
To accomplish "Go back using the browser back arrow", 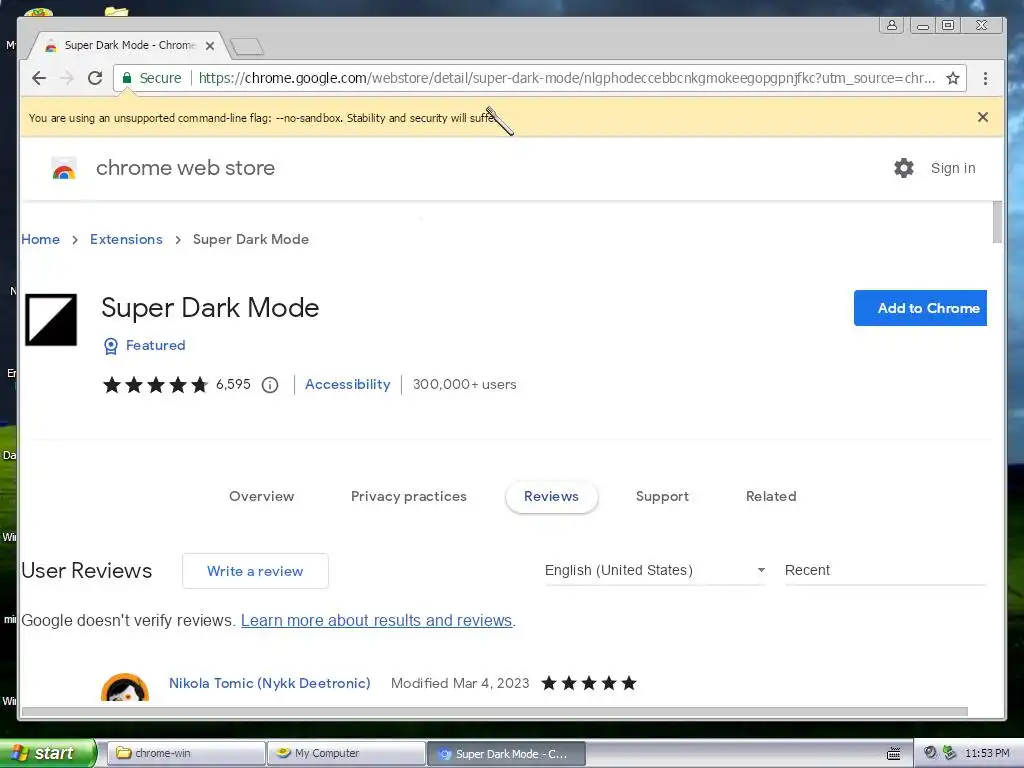I will click(x=39, y=78).
